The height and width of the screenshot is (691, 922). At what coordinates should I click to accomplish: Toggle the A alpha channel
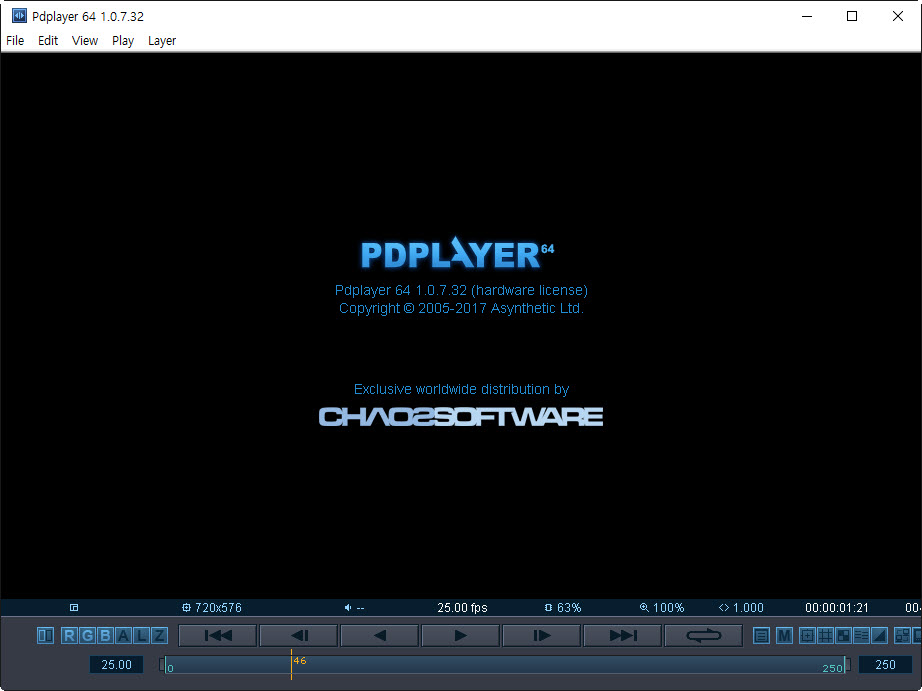tap(123, 636)
